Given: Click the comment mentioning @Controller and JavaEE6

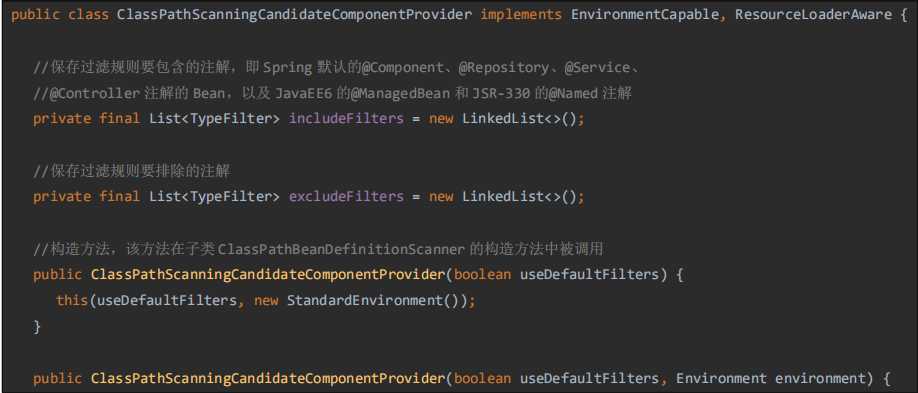Looking at the screenshot, I should (x=333, y=93).
